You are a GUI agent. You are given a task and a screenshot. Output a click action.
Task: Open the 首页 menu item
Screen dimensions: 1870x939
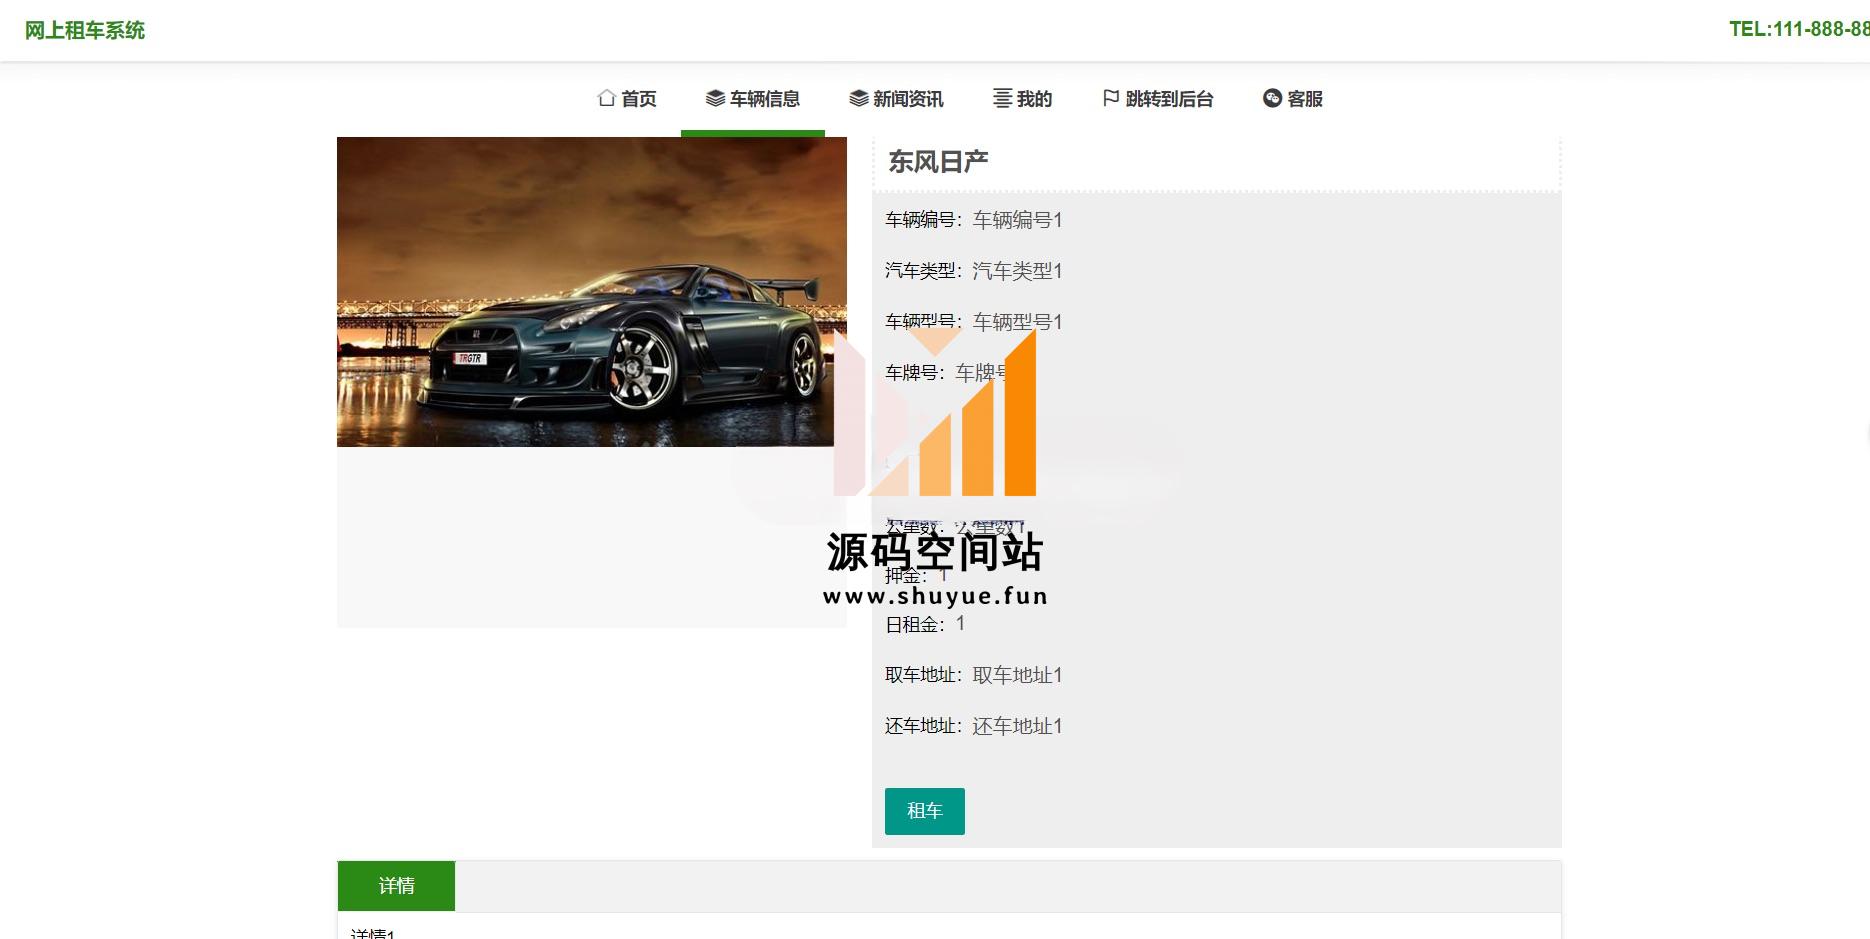click(627, 98)
